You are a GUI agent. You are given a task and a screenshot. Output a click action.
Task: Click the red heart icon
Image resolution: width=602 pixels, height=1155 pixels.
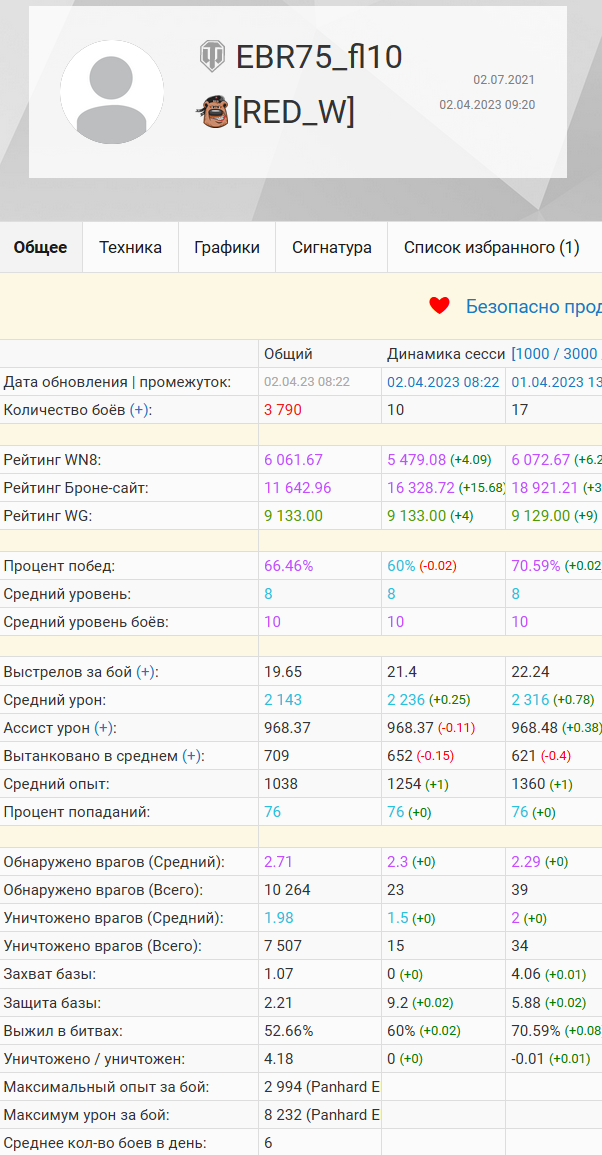click(439, 306)
